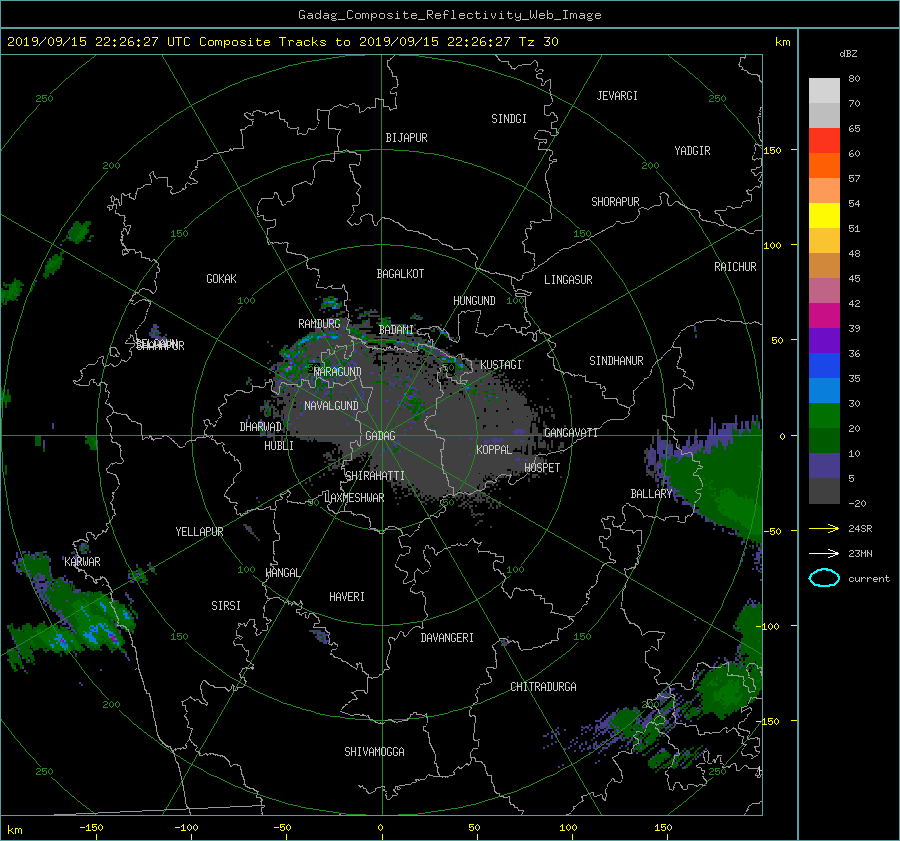Pick the bright yellow swatch in dBZ legend
Screen dimensions: 900x841
(824, 216)
